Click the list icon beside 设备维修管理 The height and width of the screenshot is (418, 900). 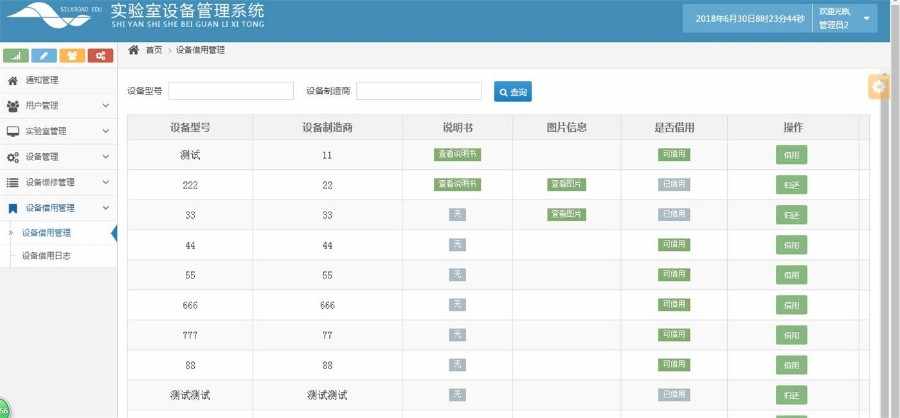click(13, 183)
